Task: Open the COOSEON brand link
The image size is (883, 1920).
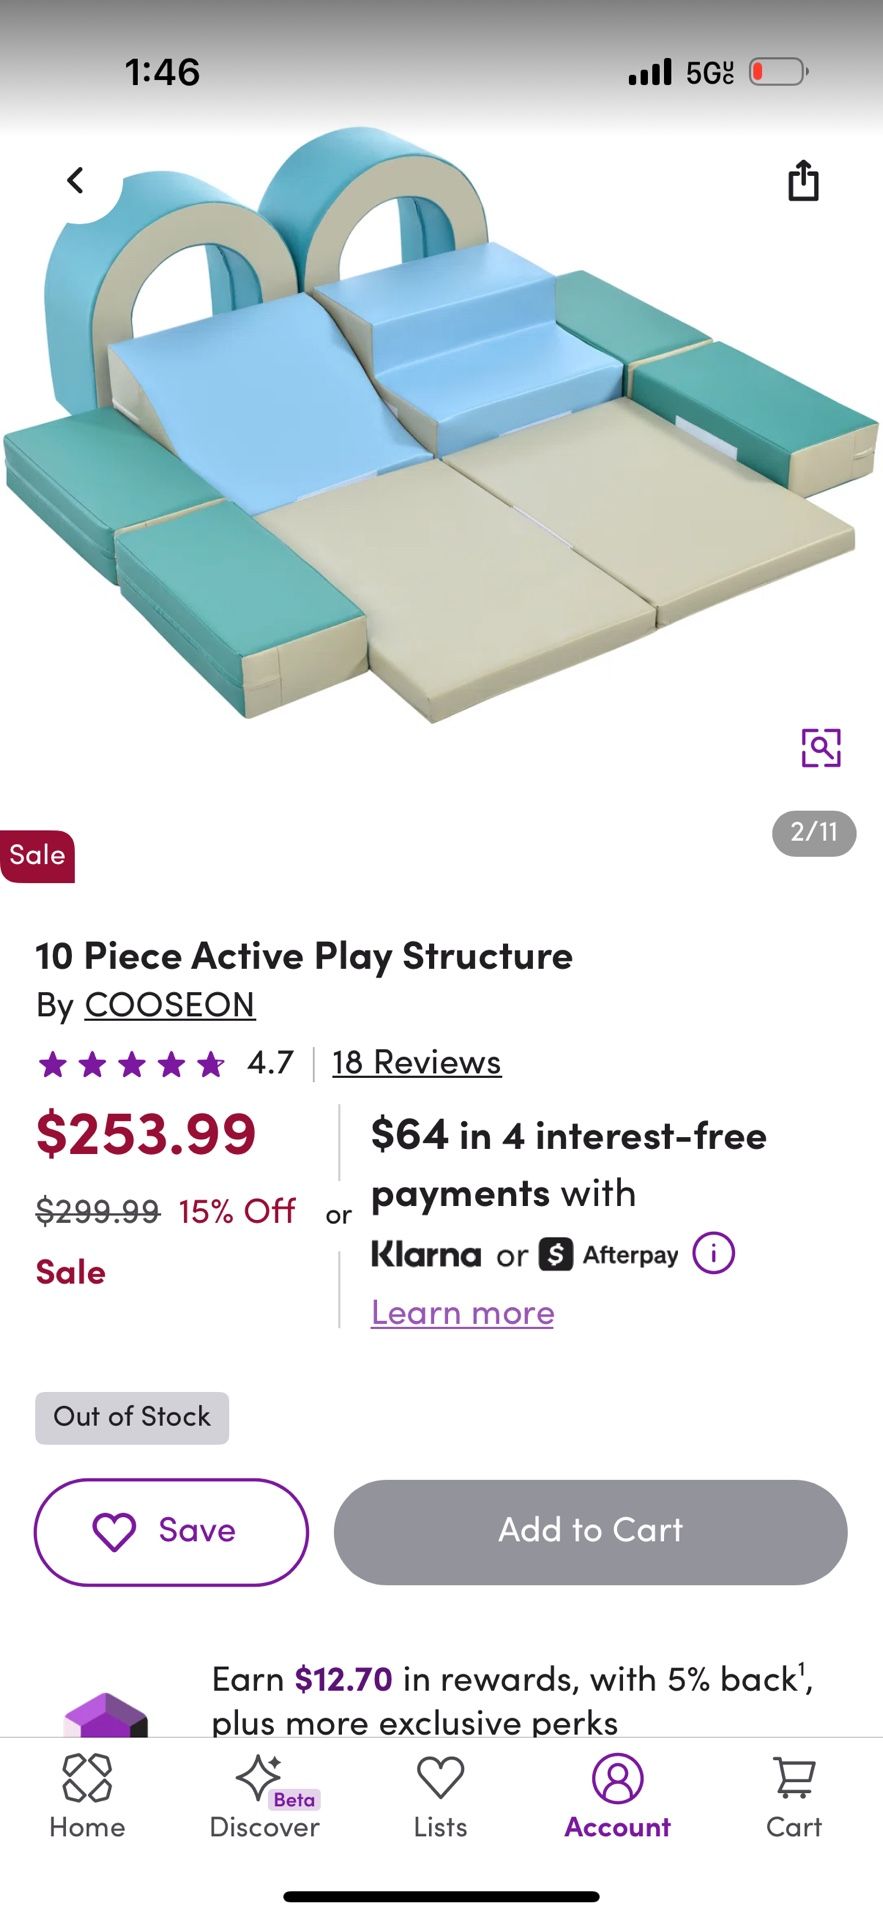Action: pos(170,1004)
